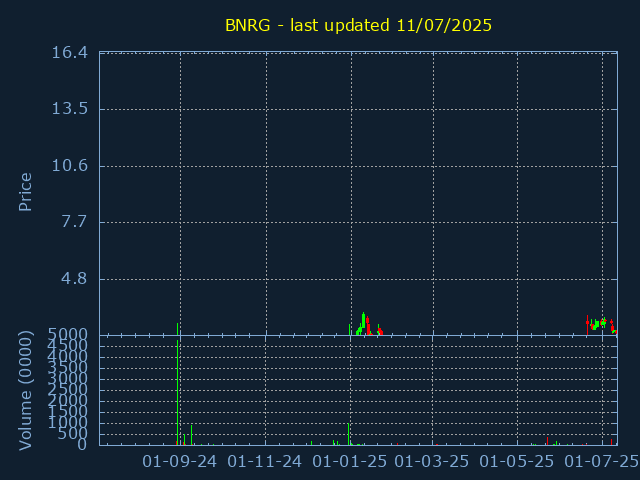Click the 7.7 price axis label
This screenshot has height=480, width=640.
(x=74, y=222)
